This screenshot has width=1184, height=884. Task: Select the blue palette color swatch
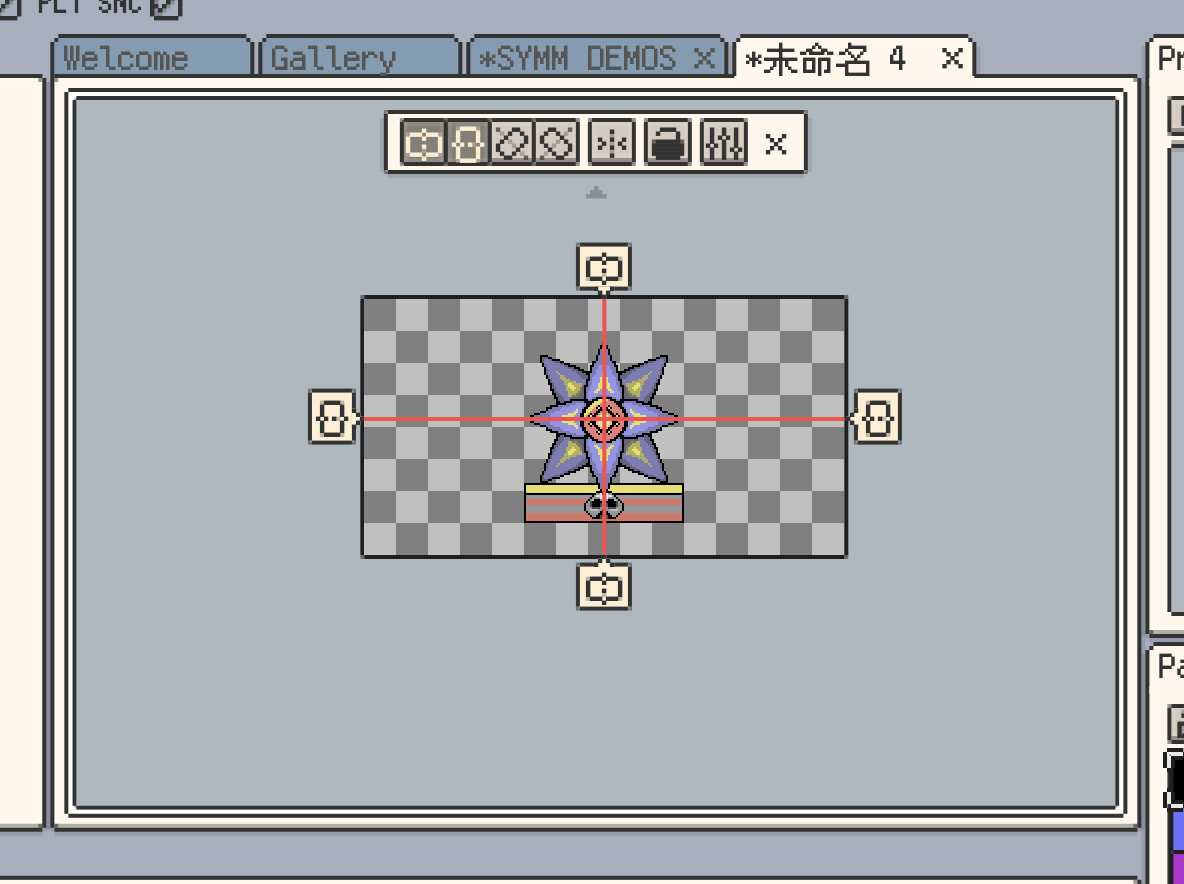1176,830
